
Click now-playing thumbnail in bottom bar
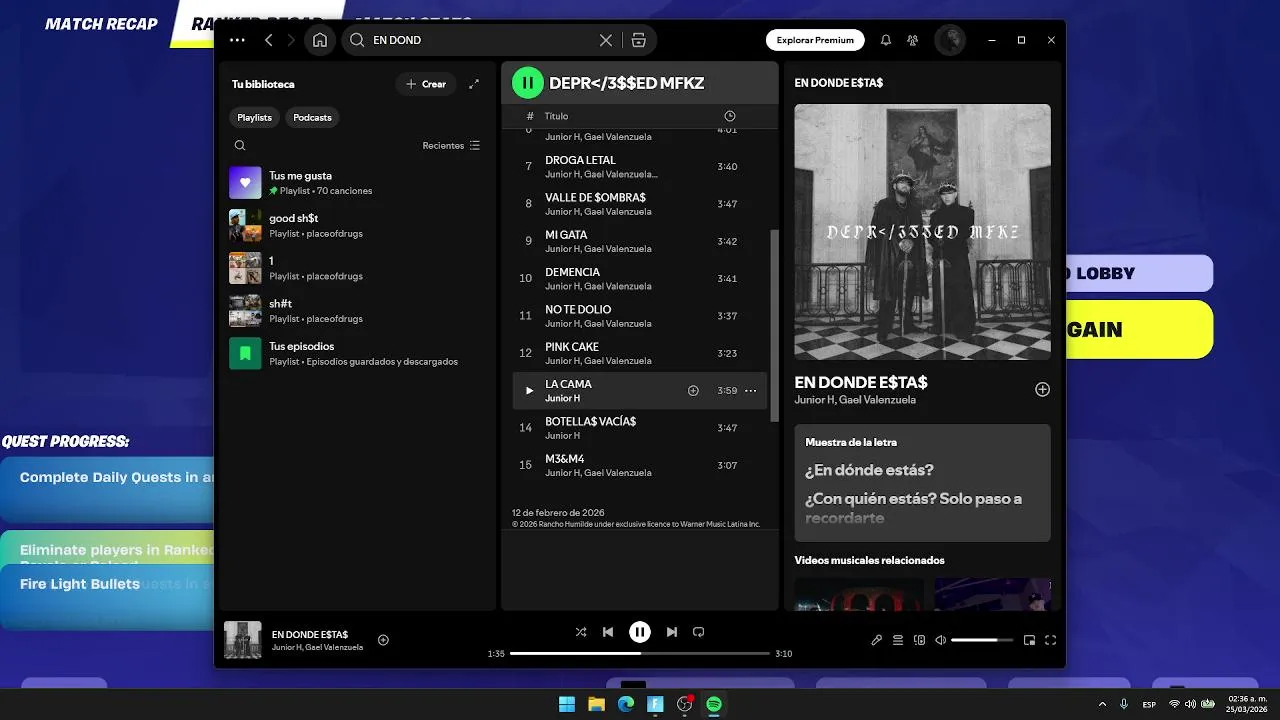[x=242, y=640]
